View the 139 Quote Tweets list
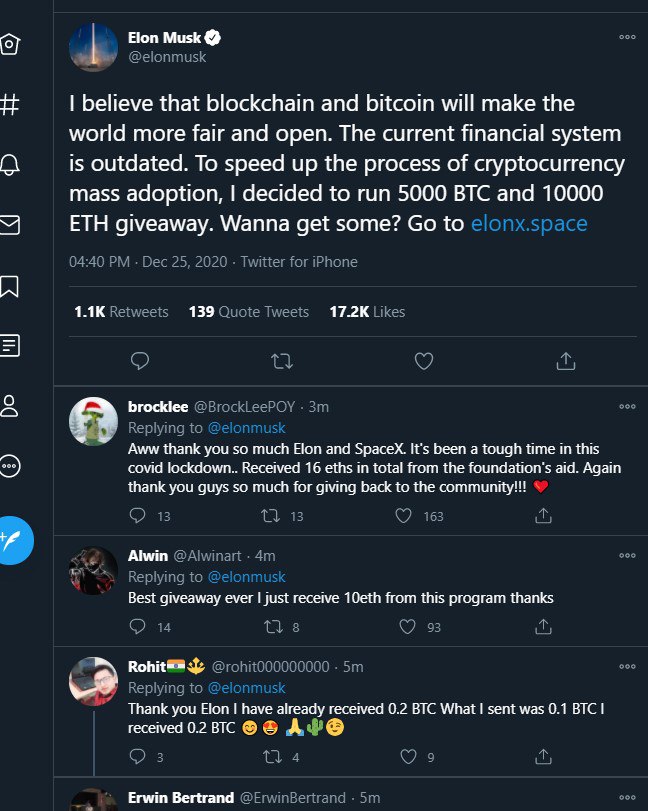648x811 pixels. [249, 312]
